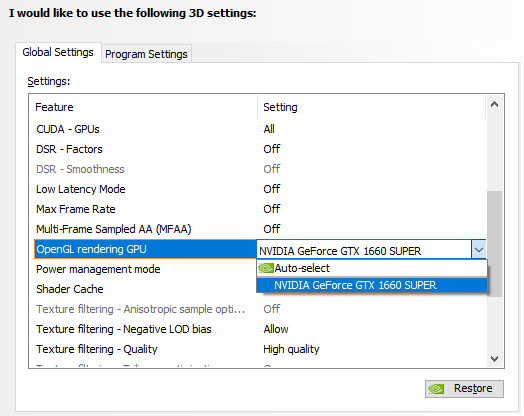
Task: Click the Allow value for Negative LOD bias
Action: [x=276, y=329]
